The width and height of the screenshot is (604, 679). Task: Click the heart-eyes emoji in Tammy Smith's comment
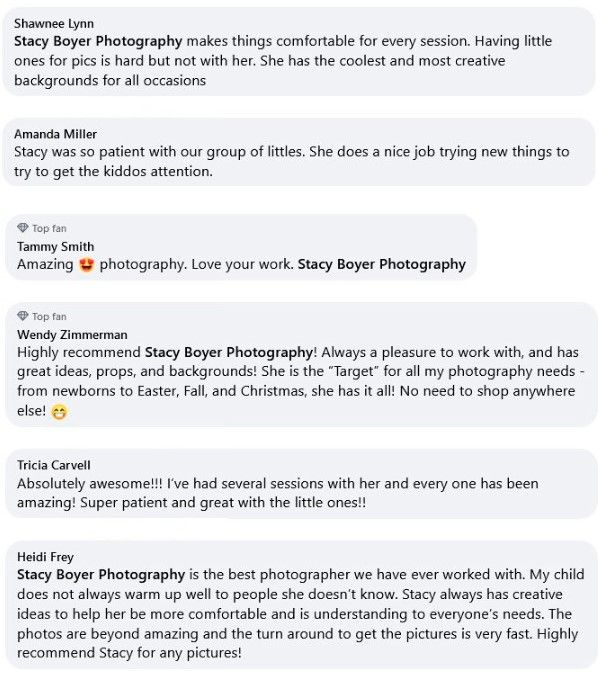pyautogui.click(x=87, y=265)
